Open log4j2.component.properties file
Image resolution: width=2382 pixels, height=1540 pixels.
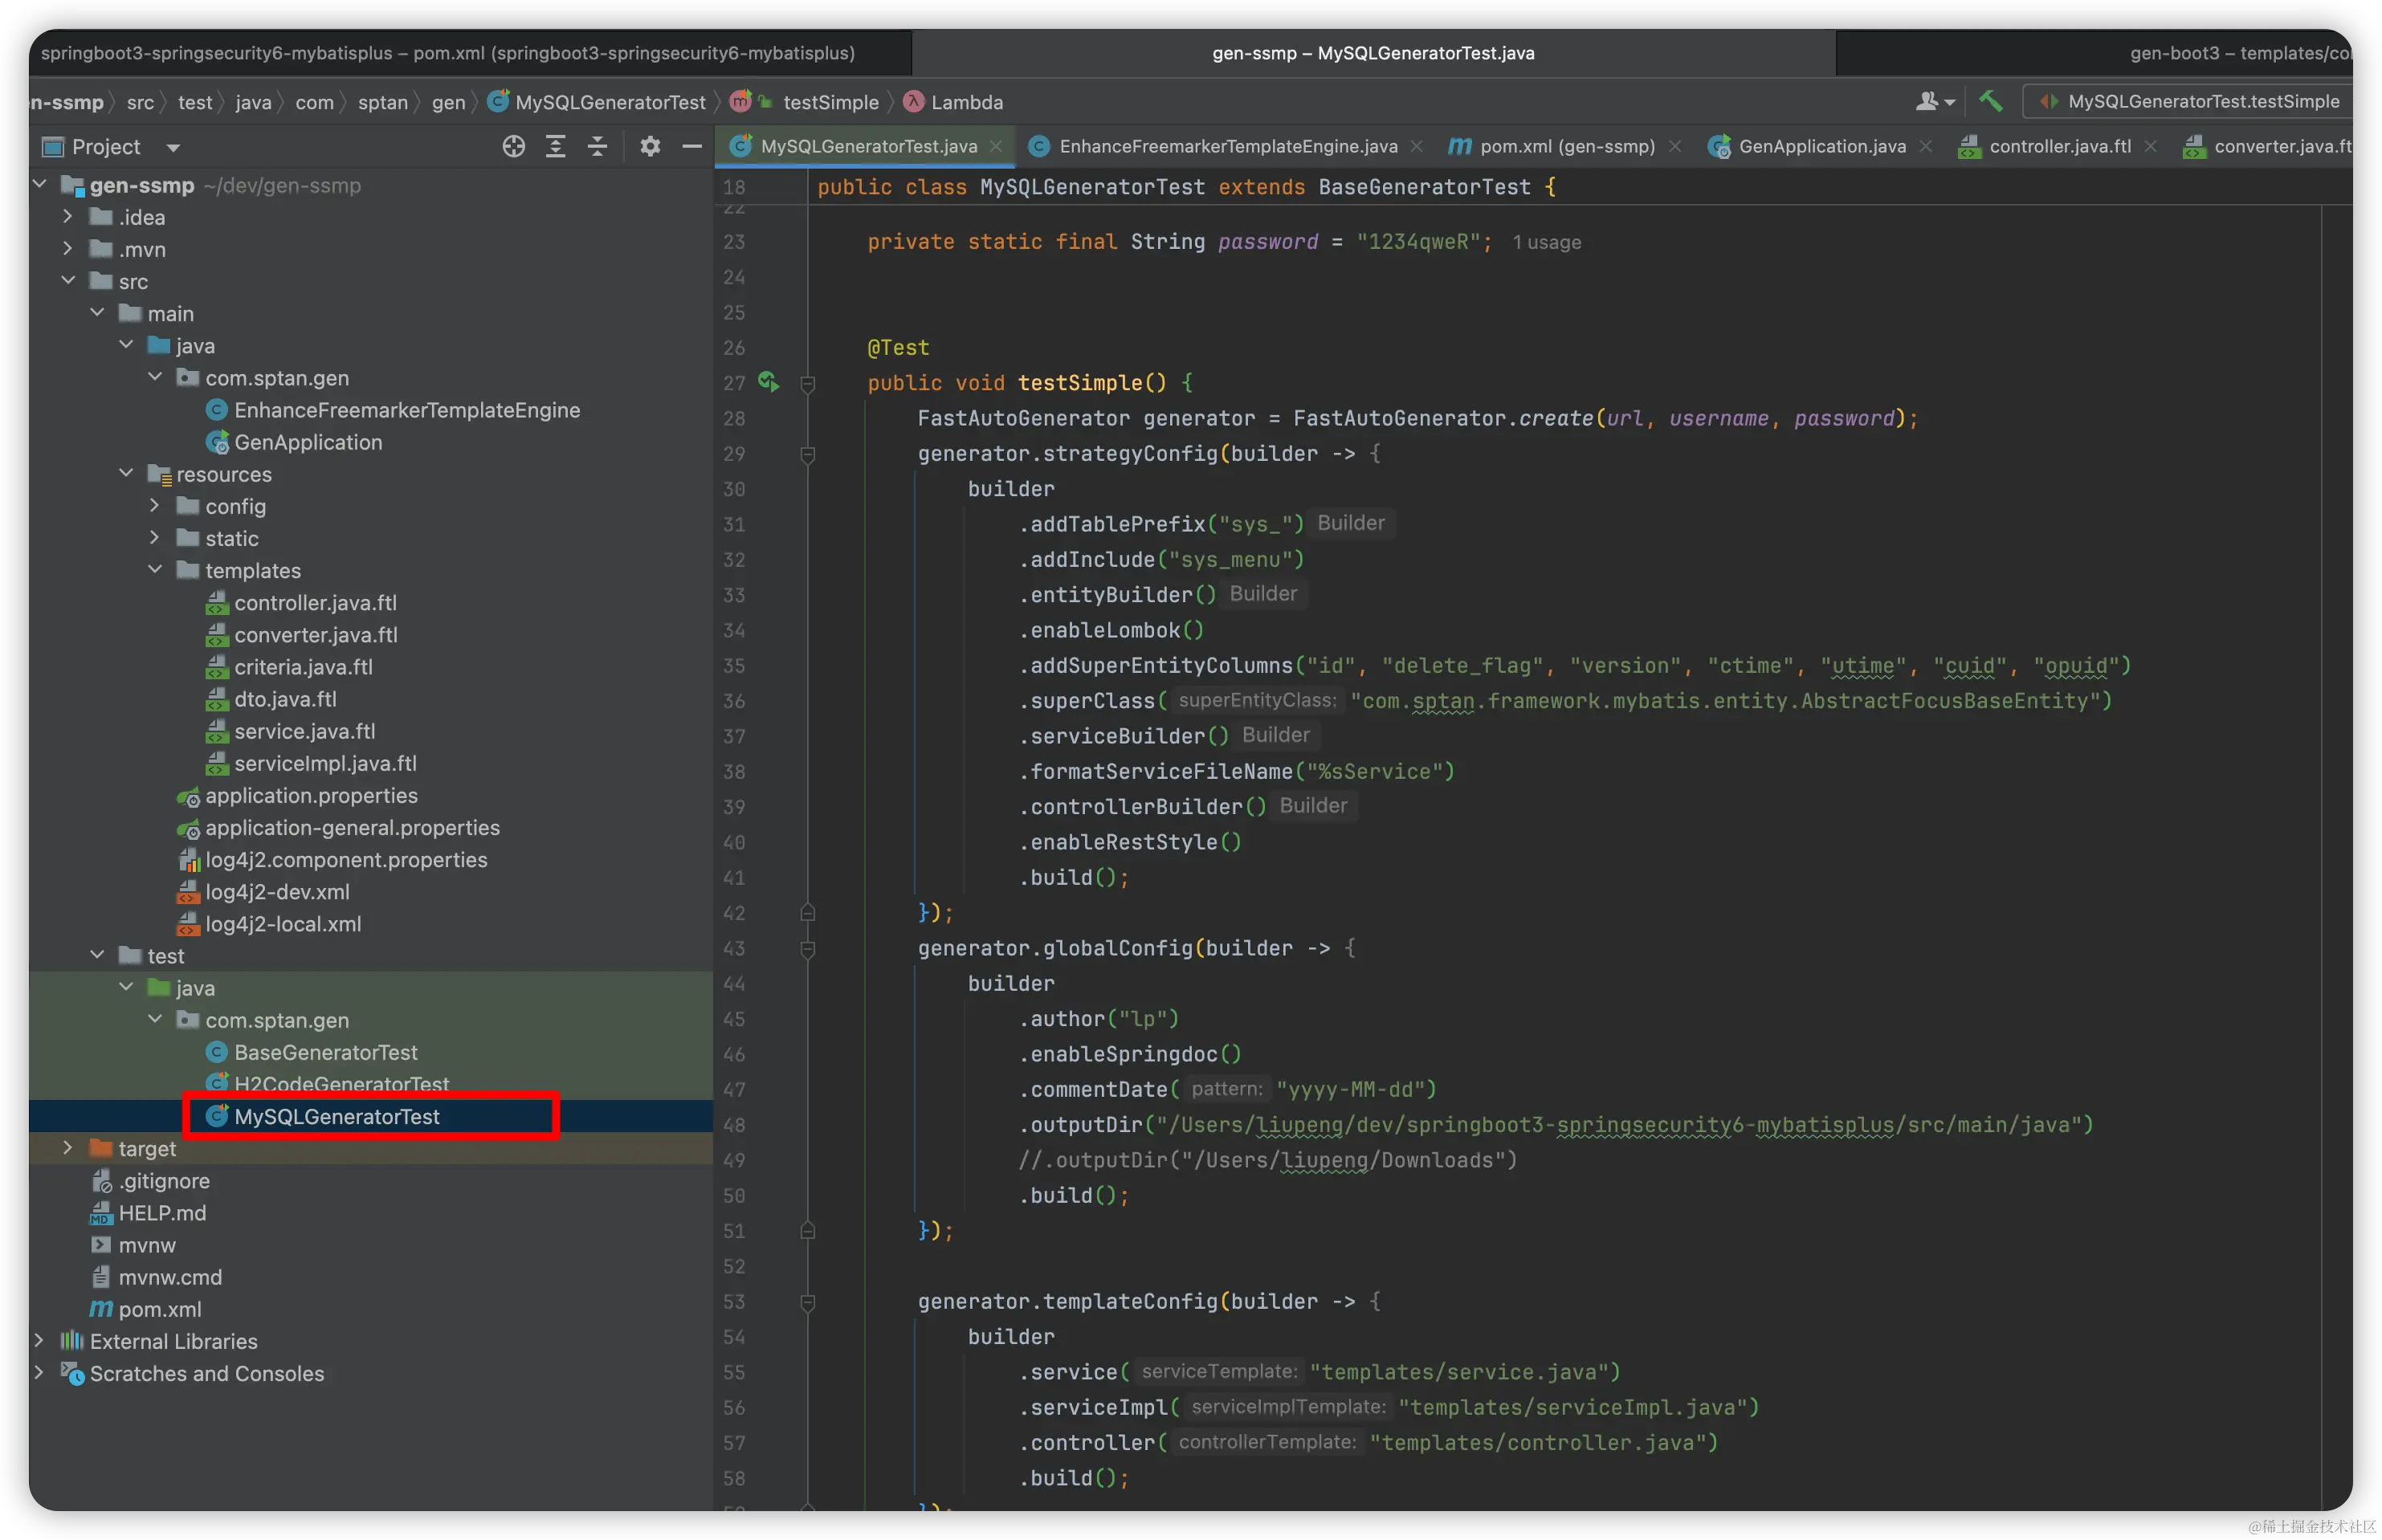tap(346, 859)
